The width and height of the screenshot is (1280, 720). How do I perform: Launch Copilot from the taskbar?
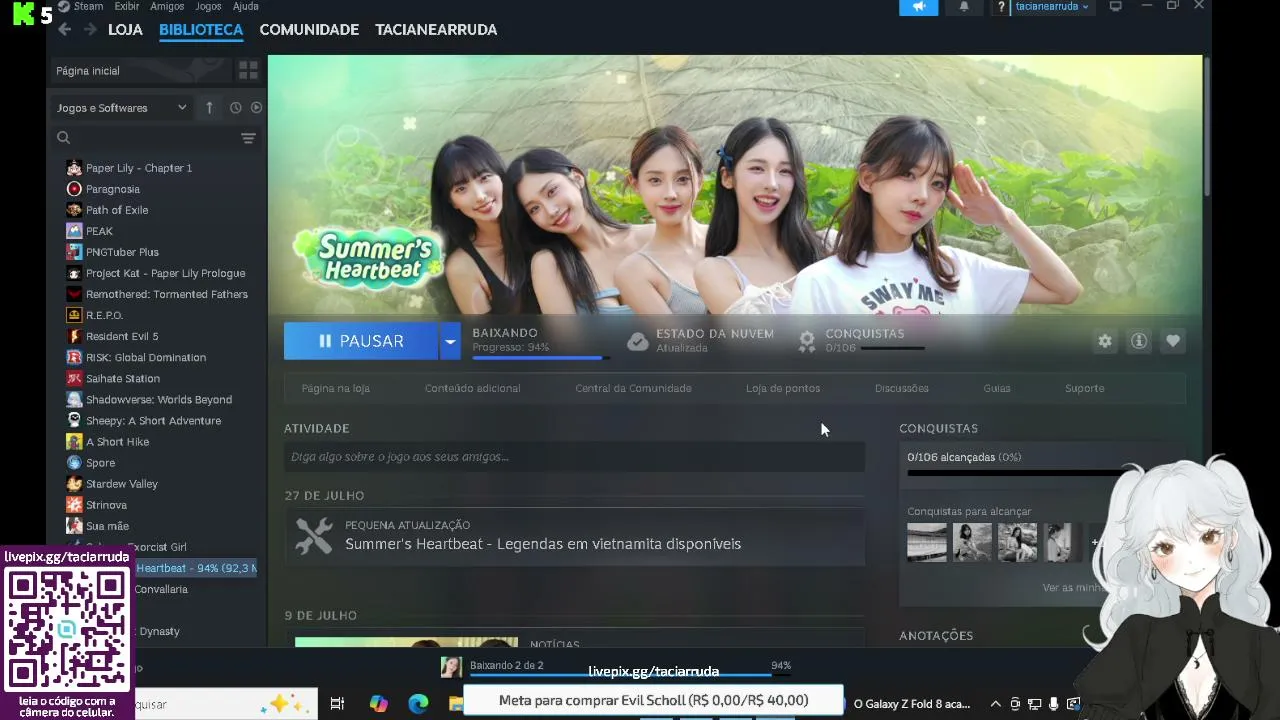[379, 704]
